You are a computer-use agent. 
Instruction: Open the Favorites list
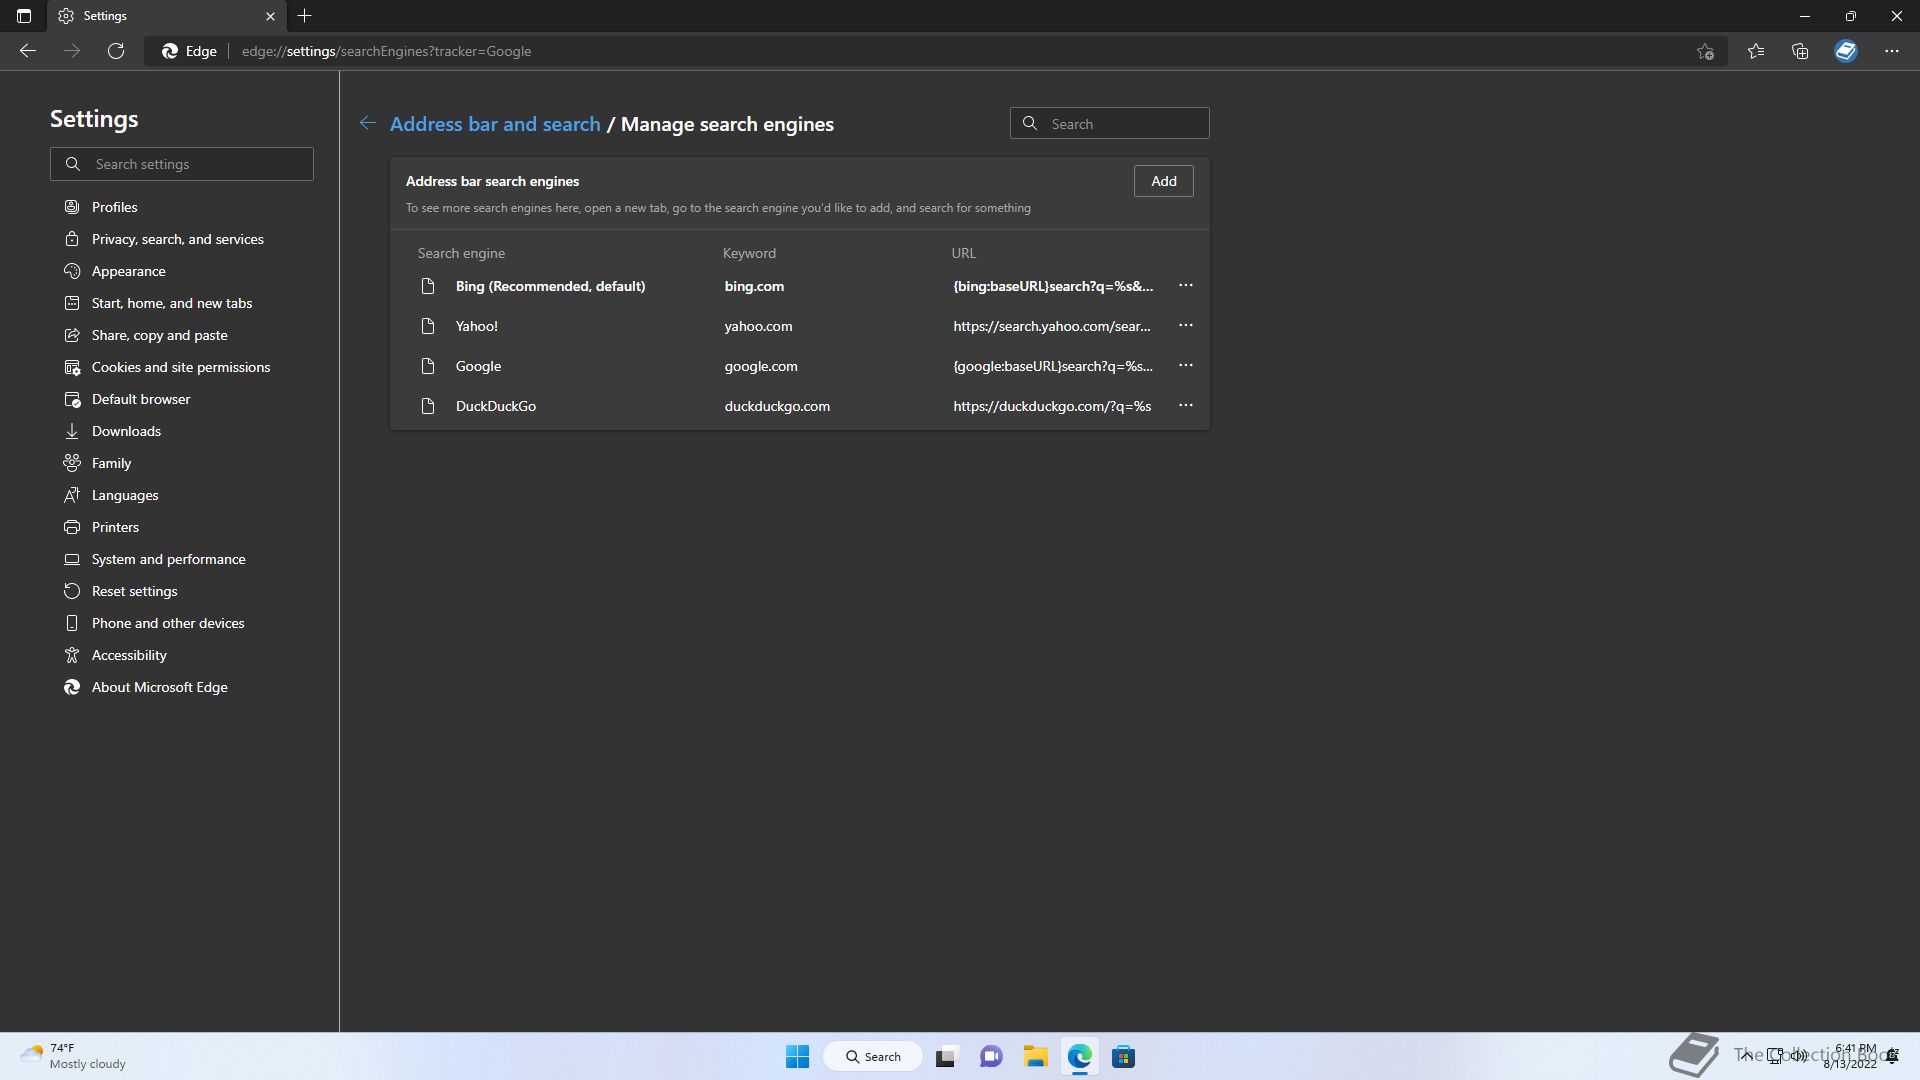pyautogui.click(x=1756, y=51)
